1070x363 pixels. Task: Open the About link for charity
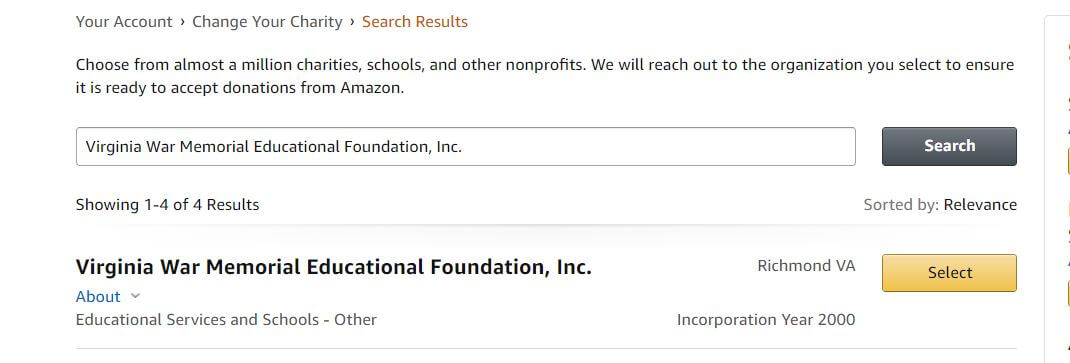tap(98, 296)
